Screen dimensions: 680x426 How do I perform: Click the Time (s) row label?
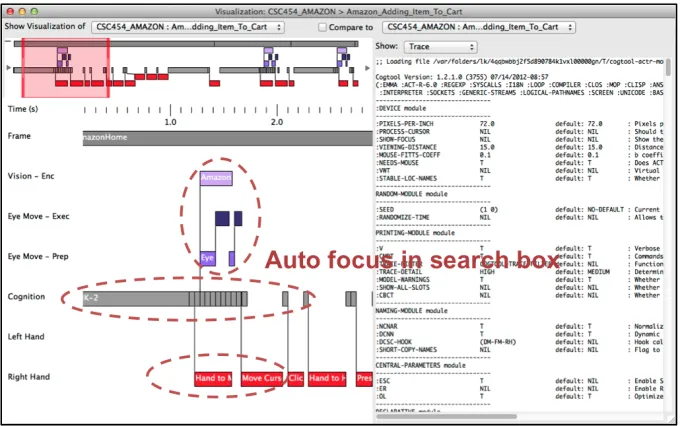click(x=23, y=109)
